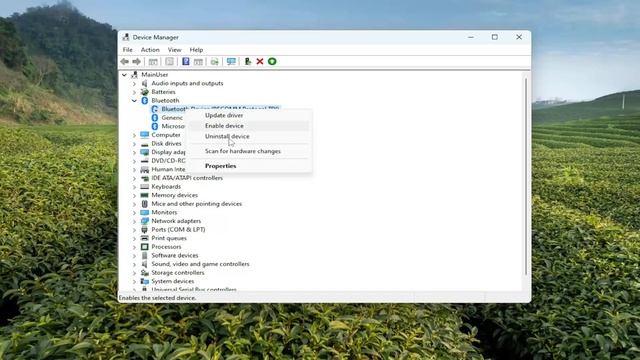
Task: Click the MainUser computer icon
Action: tap(134, 75)
